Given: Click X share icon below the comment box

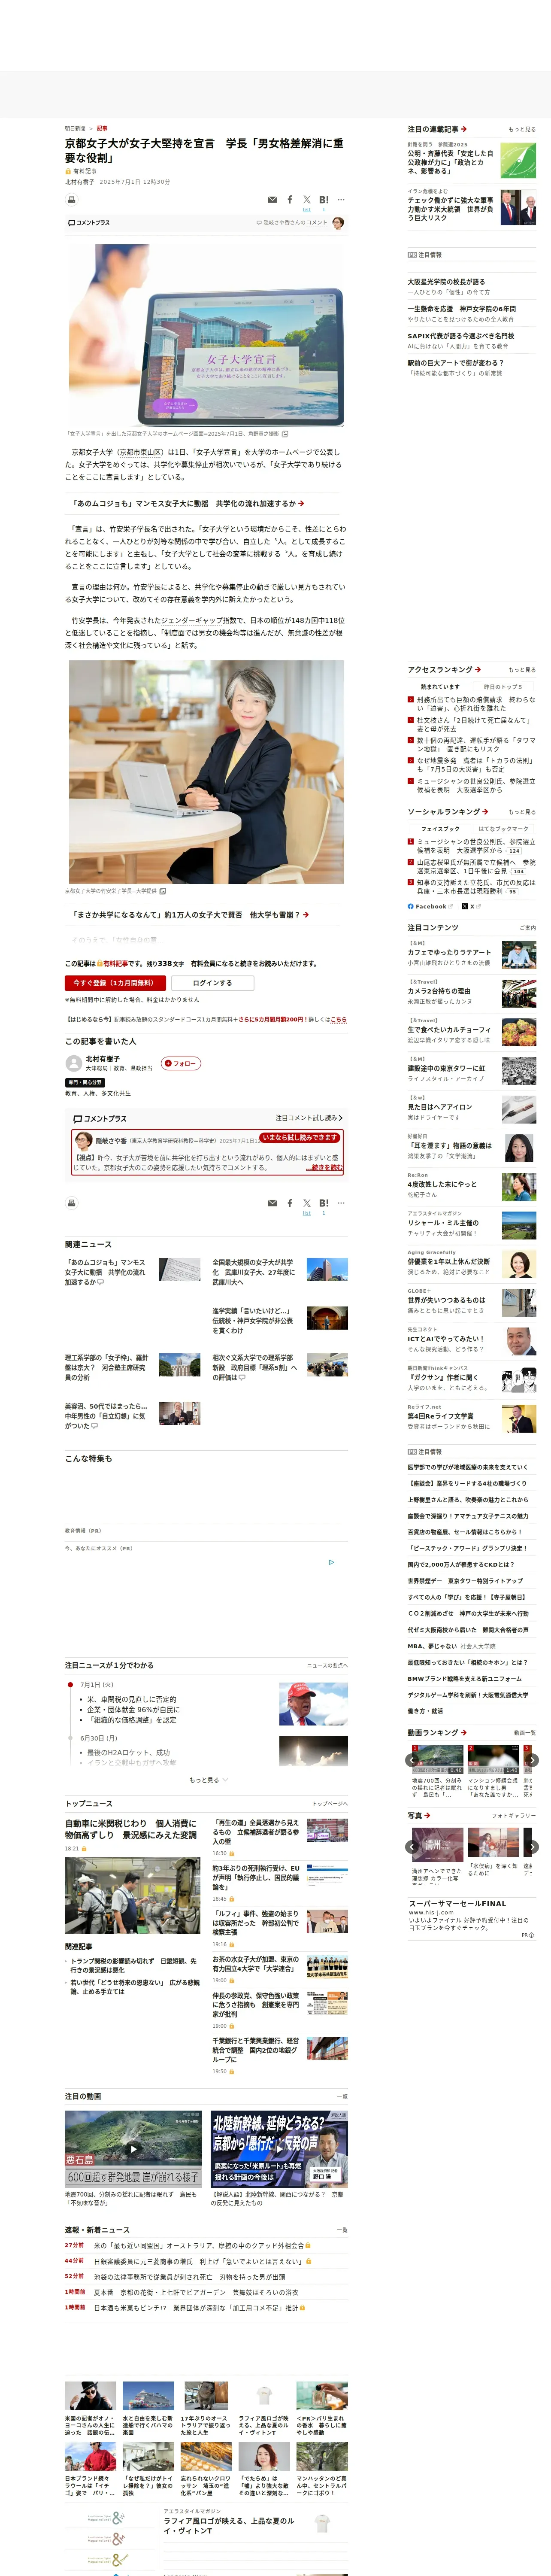Looking at the screenshot, I should pos(307,1203).
